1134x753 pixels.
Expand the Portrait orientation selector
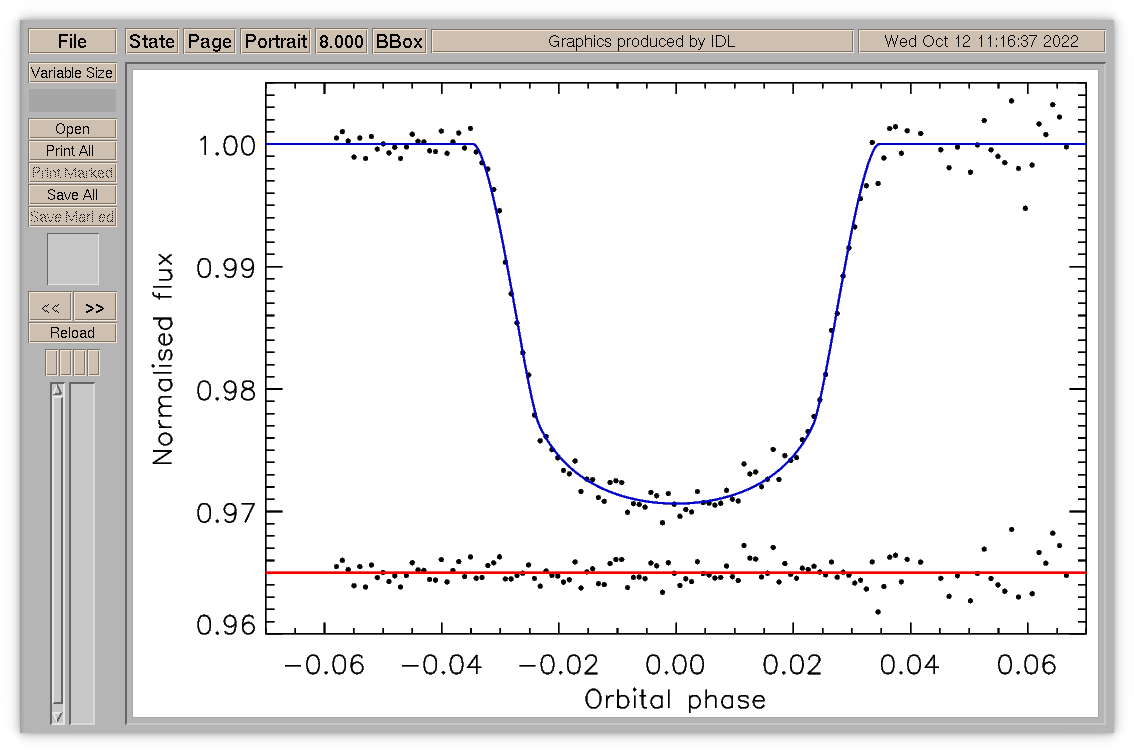(x=276, y=41)
